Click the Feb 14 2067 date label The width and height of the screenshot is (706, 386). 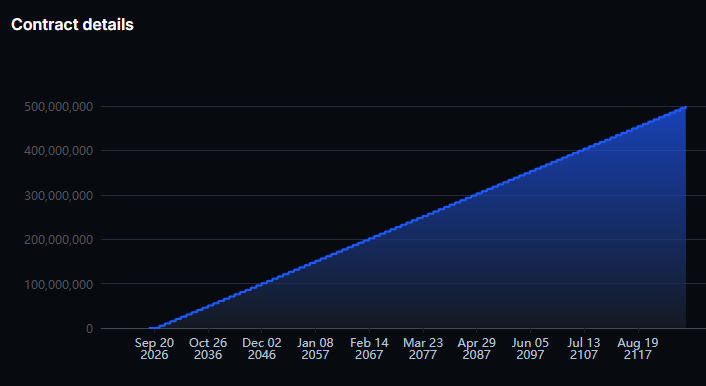coord(369,349)
